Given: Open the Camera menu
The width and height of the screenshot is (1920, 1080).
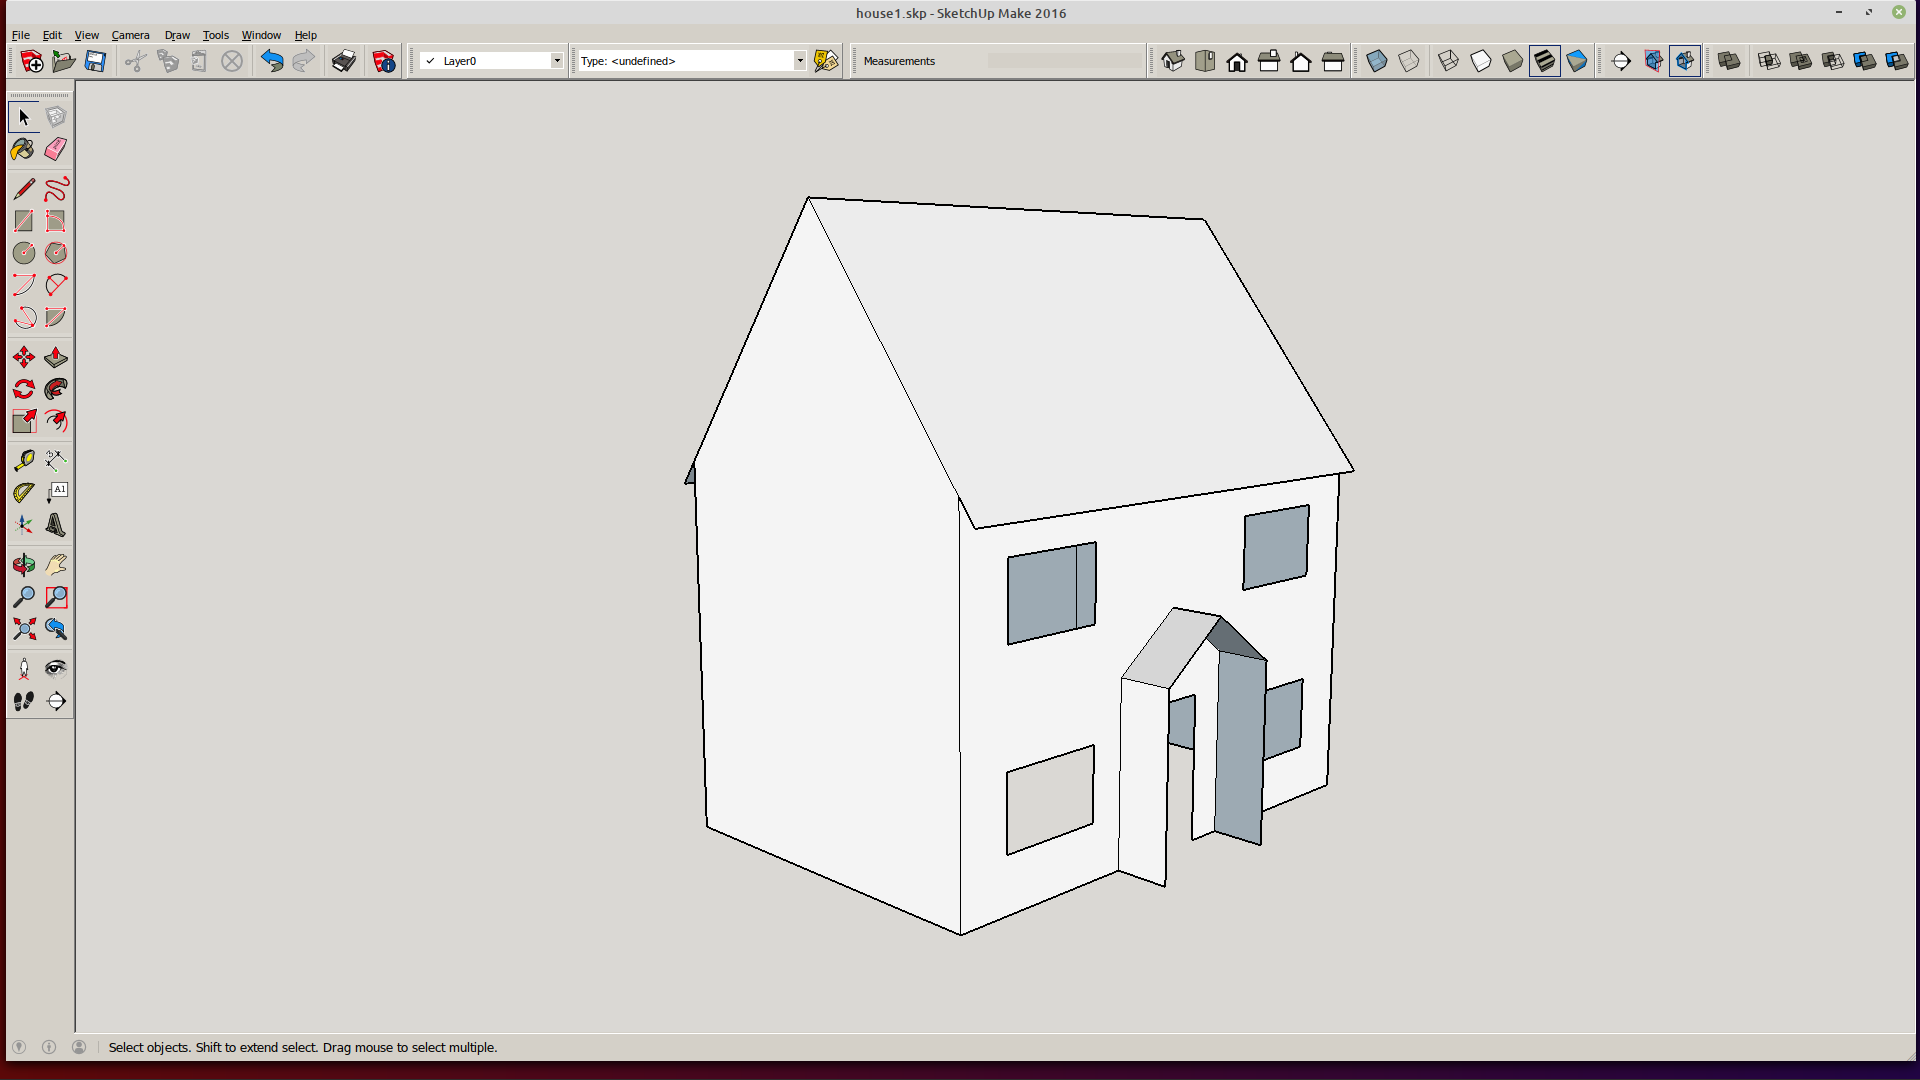Looking at the screenshot, I should click(130, 35).
